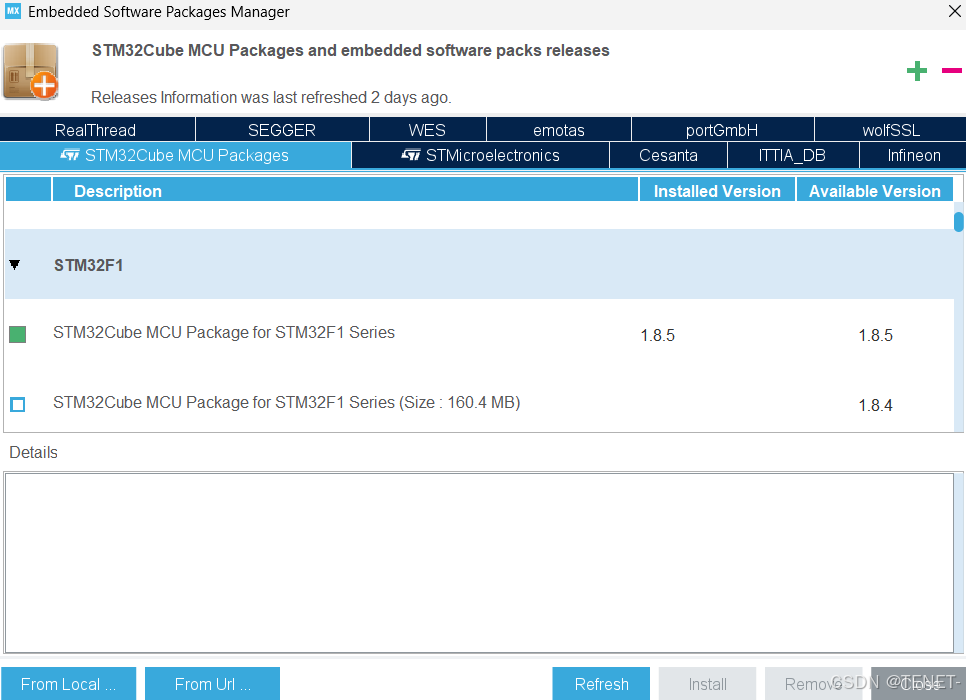Click the MX application icon in title bar

(13, 10)
